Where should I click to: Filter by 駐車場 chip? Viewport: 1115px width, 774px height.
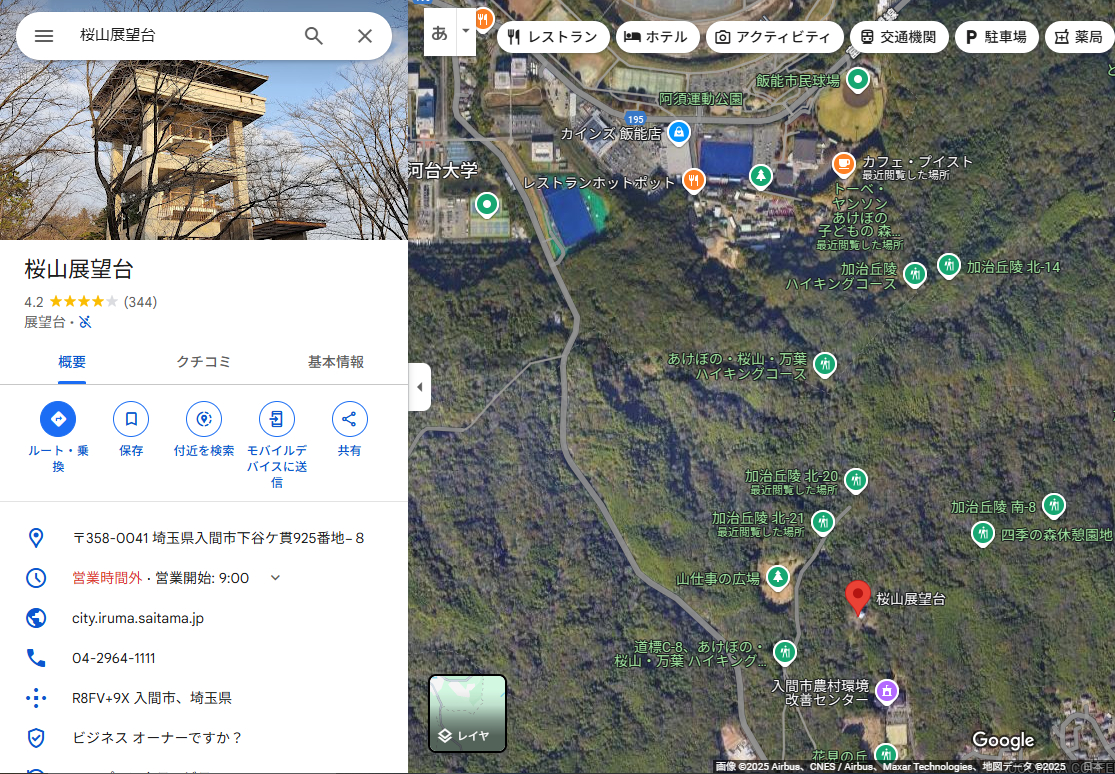[x=996, y=37]
